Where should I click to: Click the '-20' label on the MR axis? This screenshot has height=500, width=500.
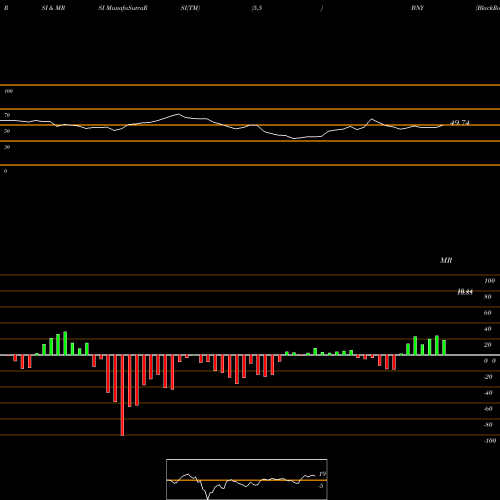488,377
